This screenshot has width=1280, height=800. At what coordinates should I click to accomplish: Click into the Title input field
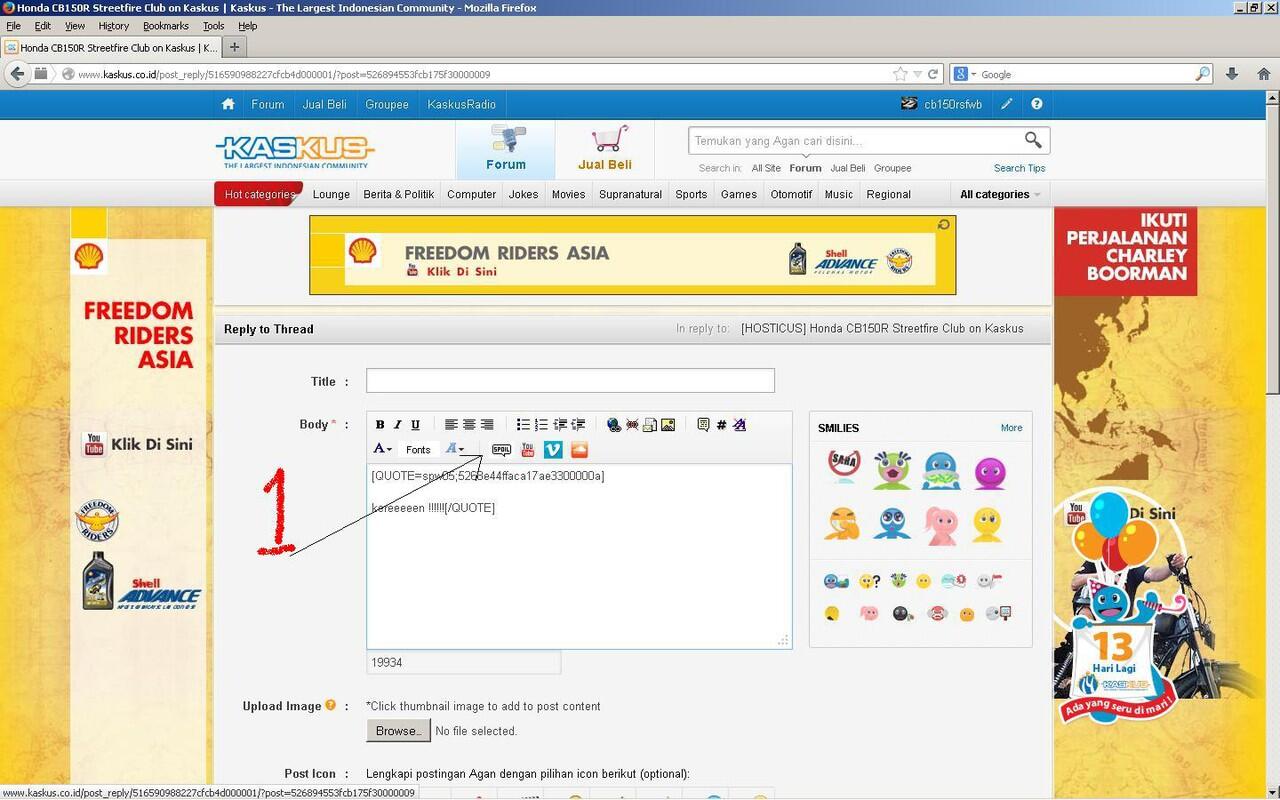(x=570, y=381)
